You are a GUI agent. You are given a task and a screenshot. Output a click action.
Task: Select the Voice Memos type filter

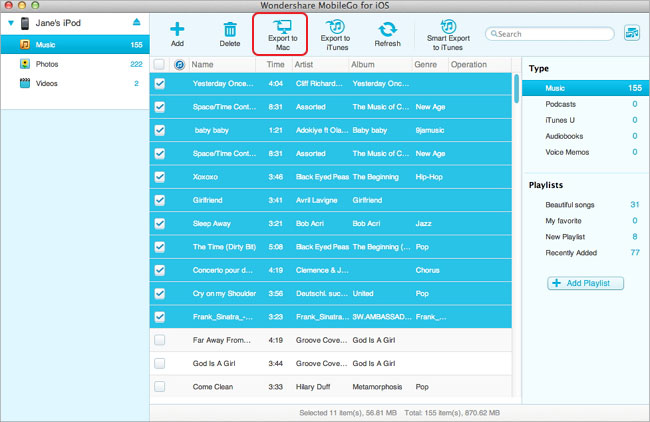click(x=585, y=152)
